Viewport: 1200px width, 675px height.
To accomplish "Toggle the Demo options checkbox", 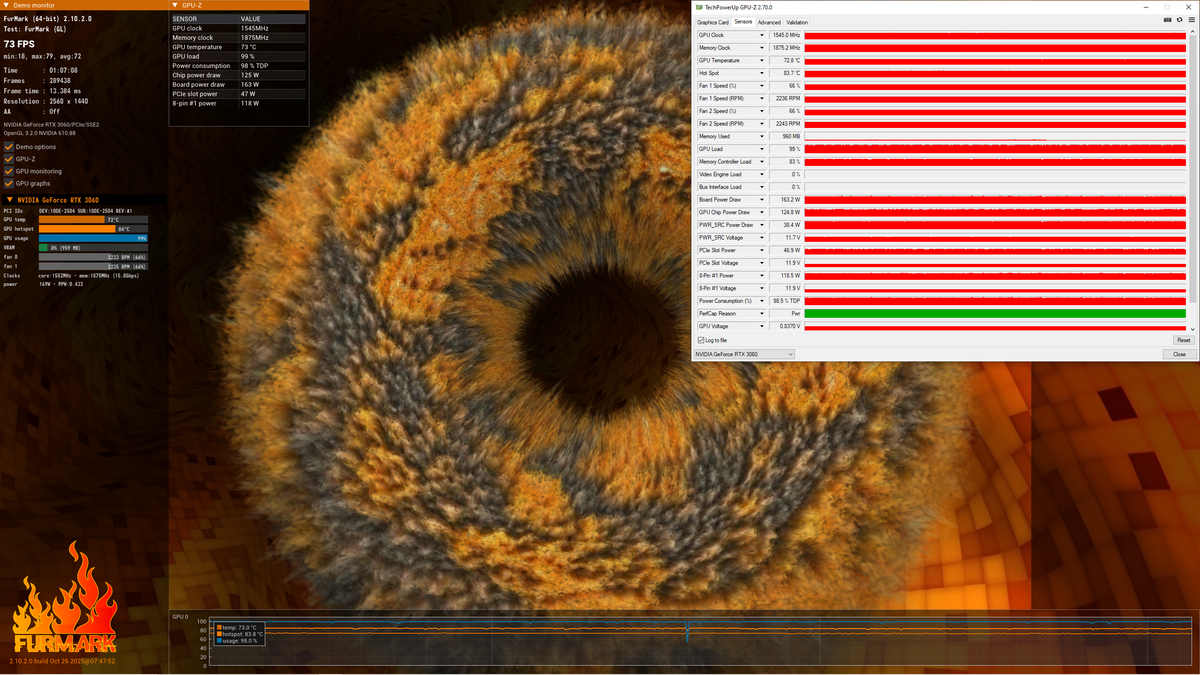I will (x=9, y=147).
